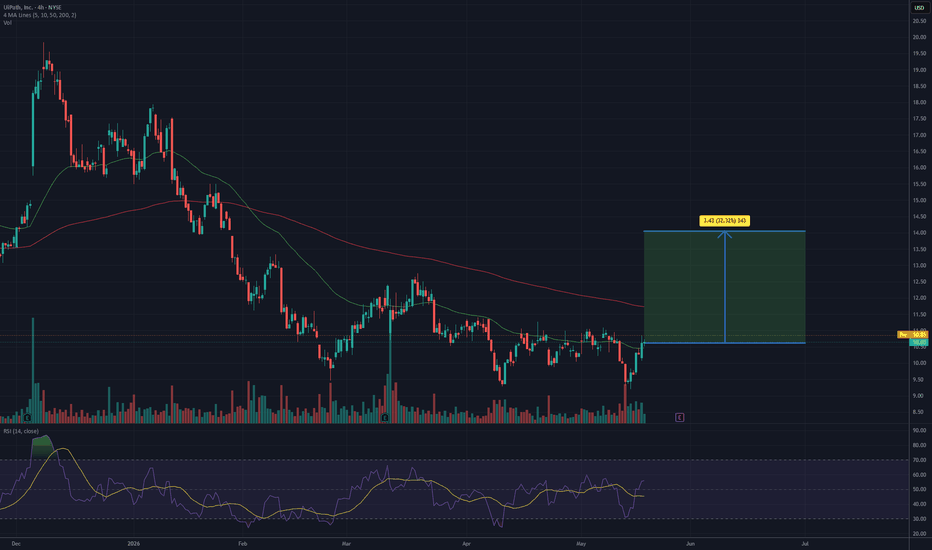Click the Feb label on time axis
The image size is (932, 550).
(x=243, y=543)
